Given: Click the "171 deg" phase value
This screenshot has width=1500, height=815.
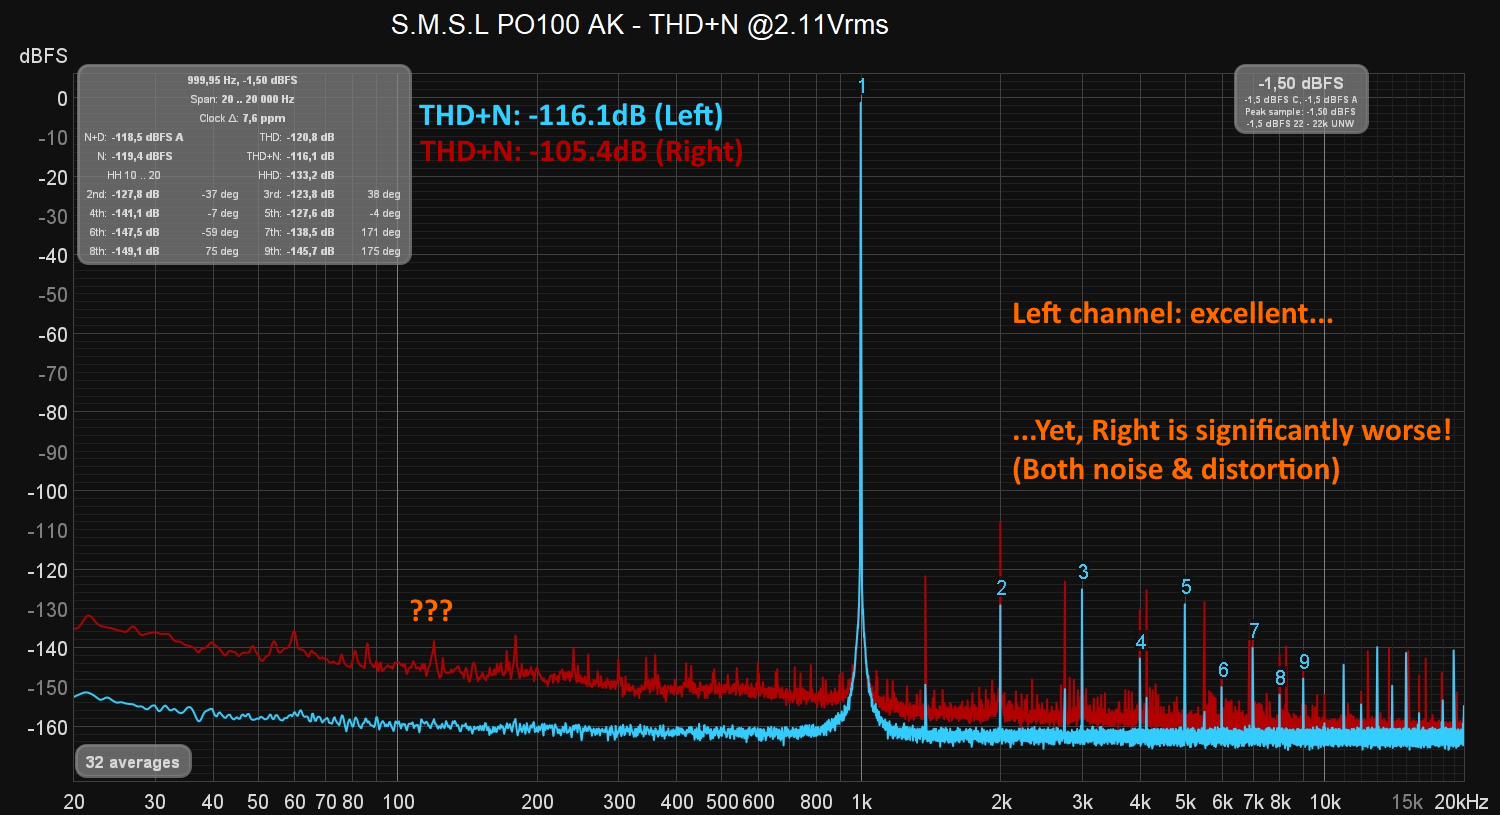Looking at the screenshot, I should click(x=381, y=232).
